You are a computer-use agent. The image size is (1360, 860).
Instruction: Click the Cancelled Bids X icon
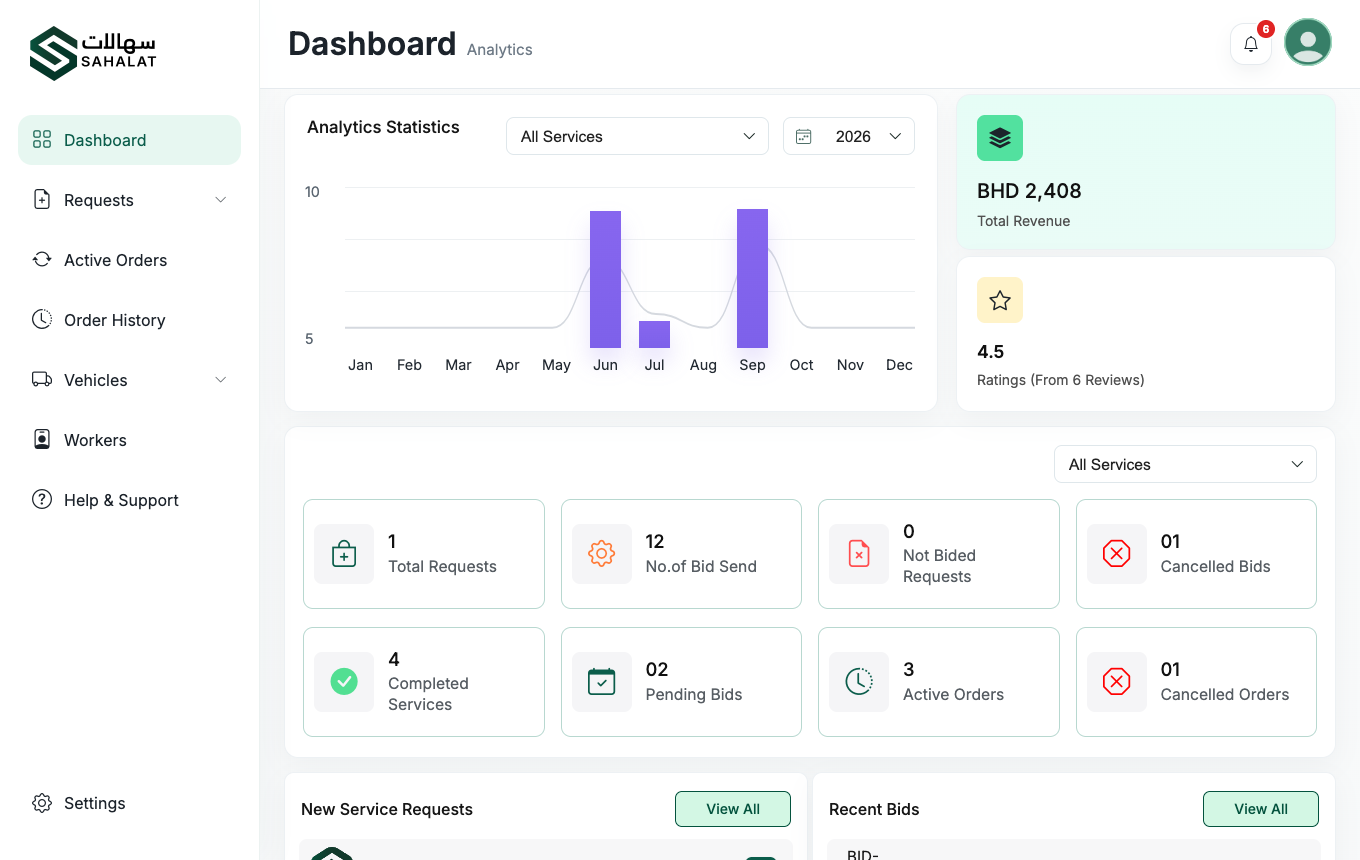(1116, 554)
